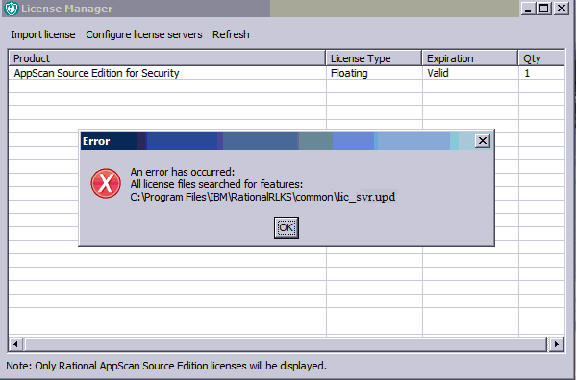Screen dimensions: 577x380
Task: Open Configure license servers
Action: tap(144, 35)
